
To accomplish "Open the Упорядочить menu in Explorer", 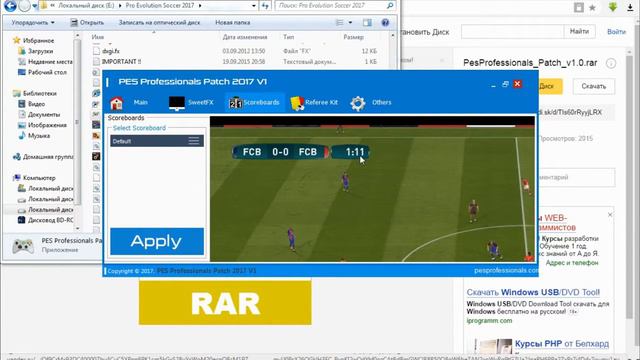I will click(x=33, y=22).
